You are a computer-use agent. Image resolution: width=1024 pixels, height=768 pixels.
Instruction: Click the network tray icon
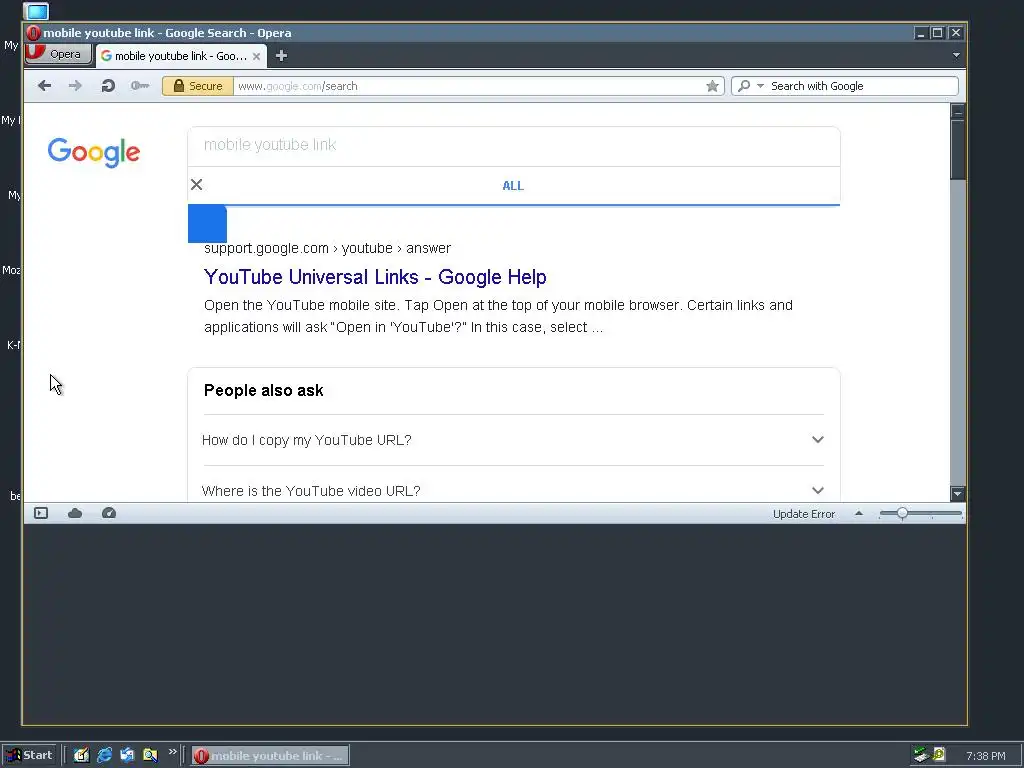[x=921, y=755]
